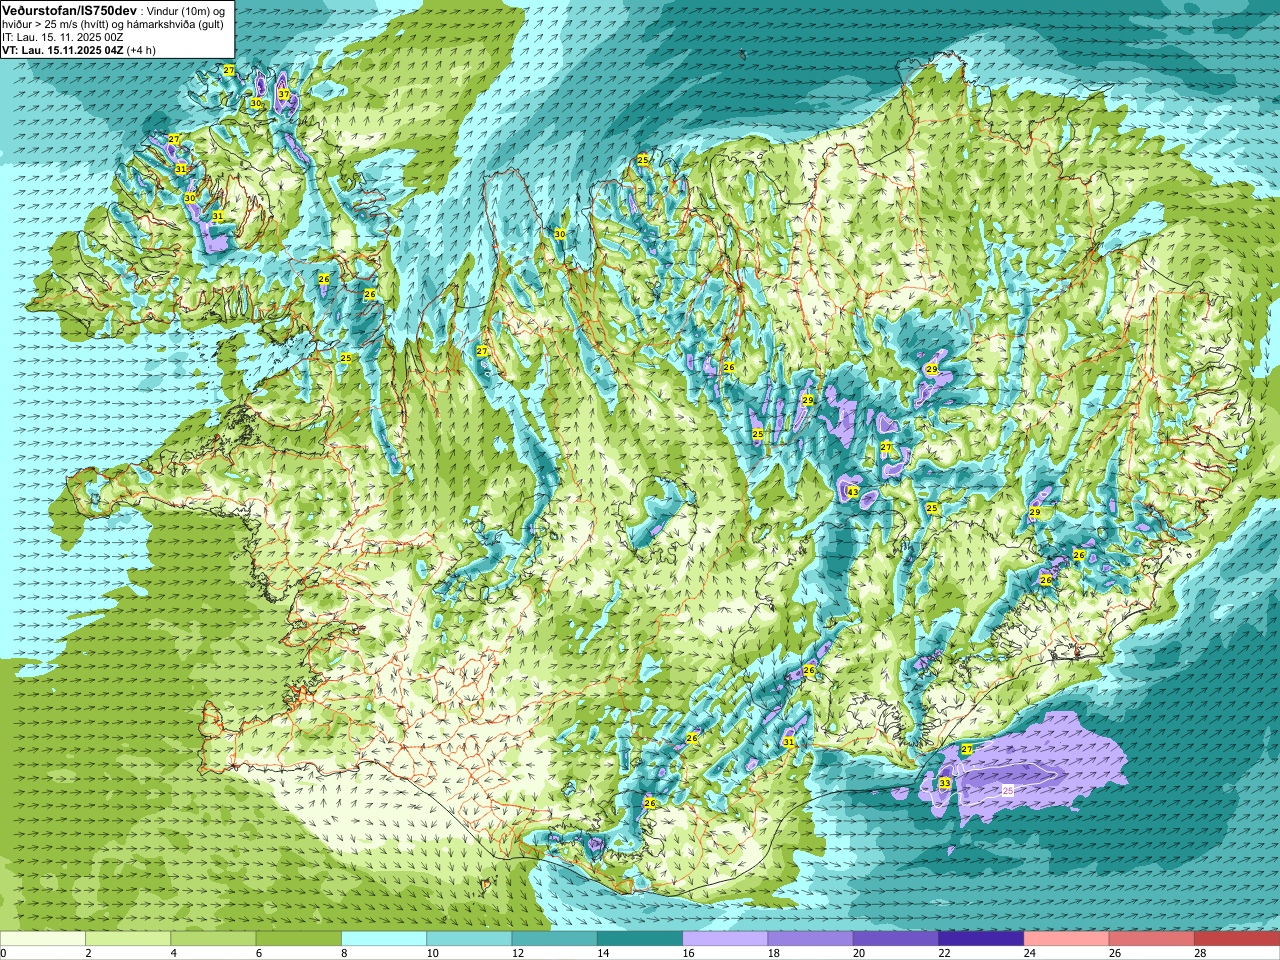Click the 6–8 m/s olive green legend swatch
Viewport: 1280px width, 960px height.
[298, 939]
